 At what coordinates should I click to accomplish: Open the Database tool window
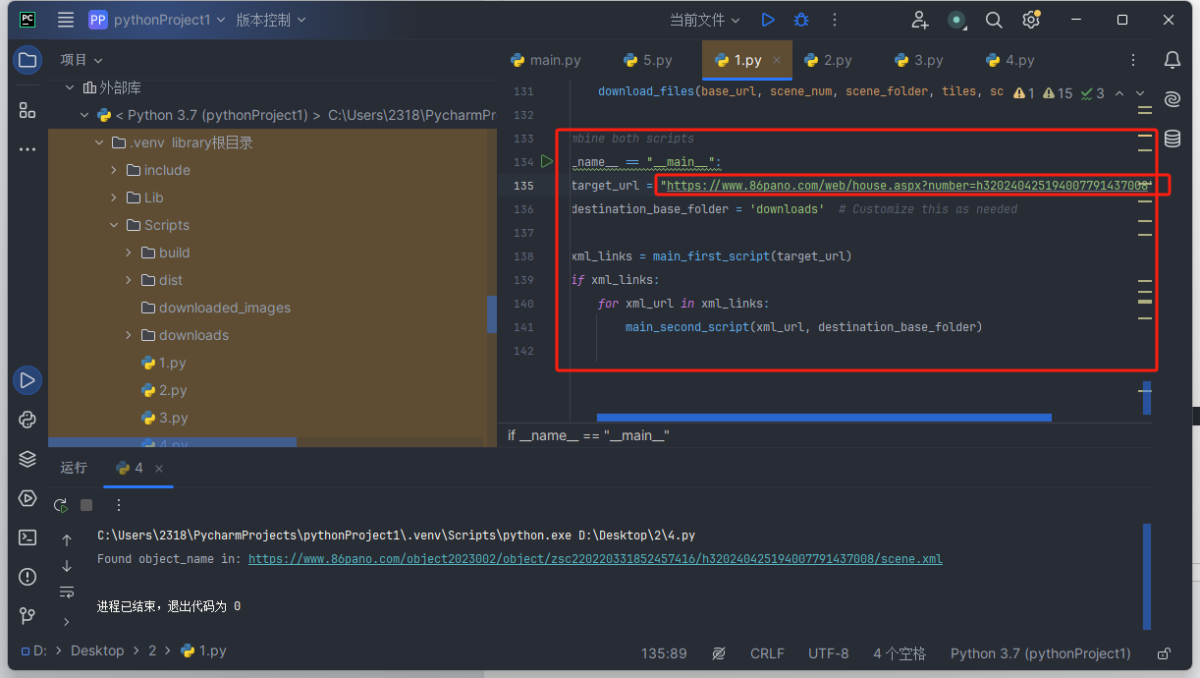(x=1172, y=139)
